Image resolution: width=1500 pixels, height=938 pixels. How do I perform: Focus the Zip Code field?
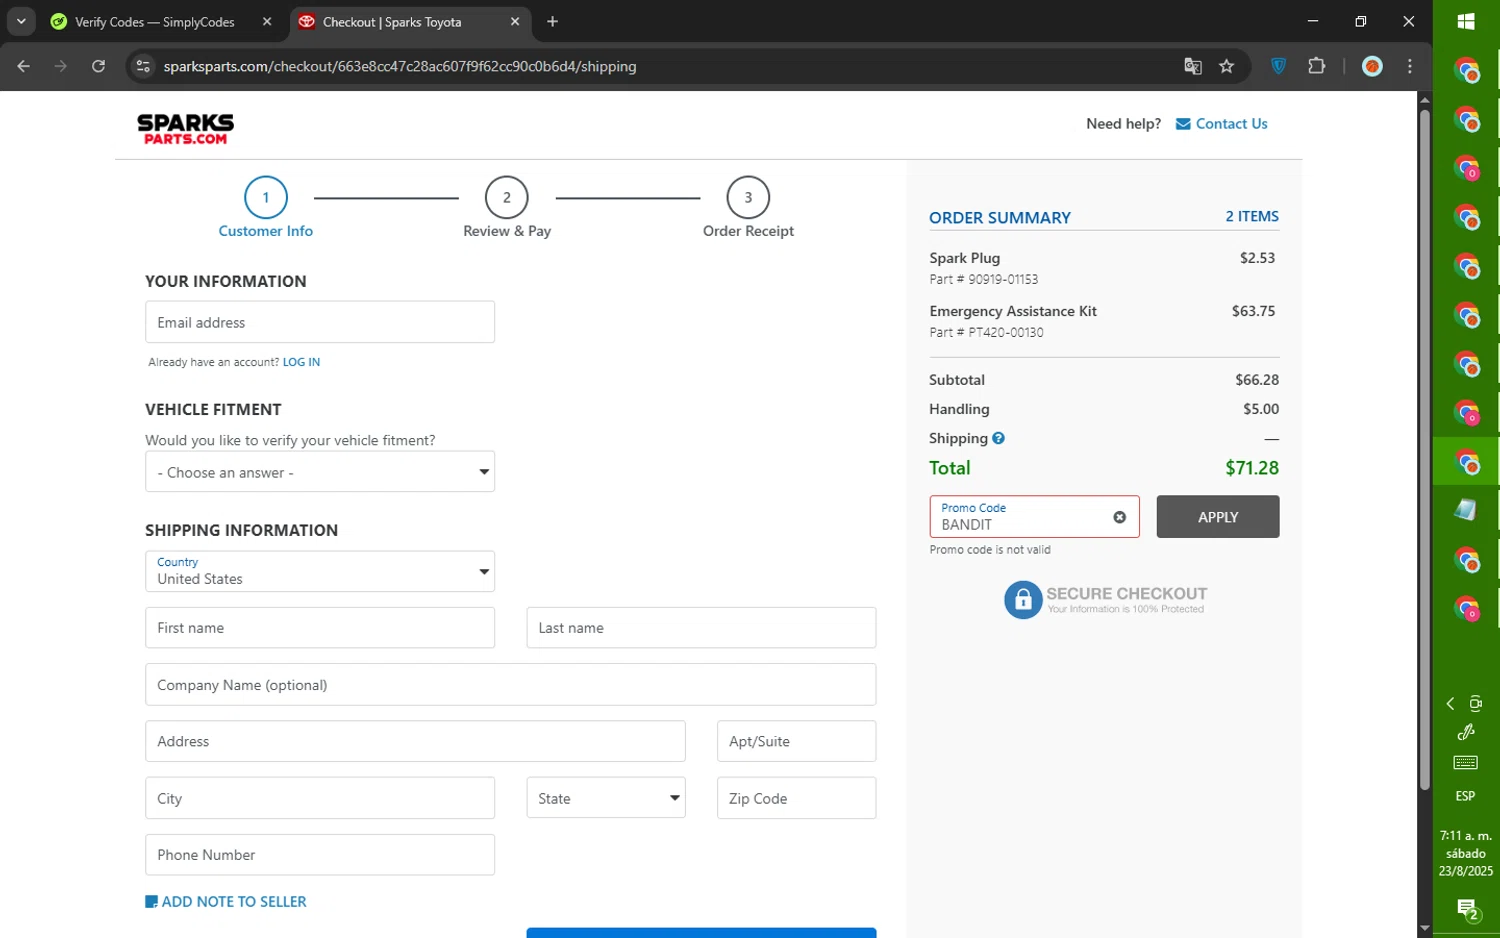click(796, 798)
